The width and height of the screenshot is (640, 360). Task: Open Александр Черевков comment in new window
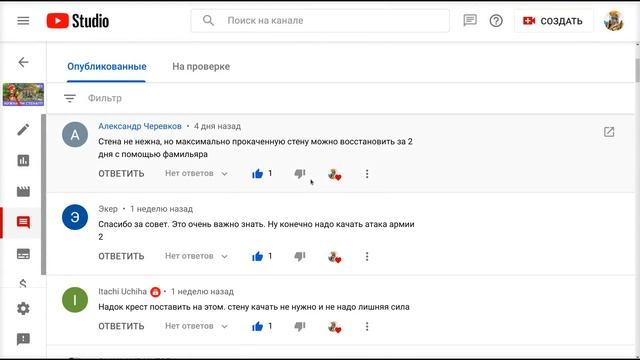609,132
